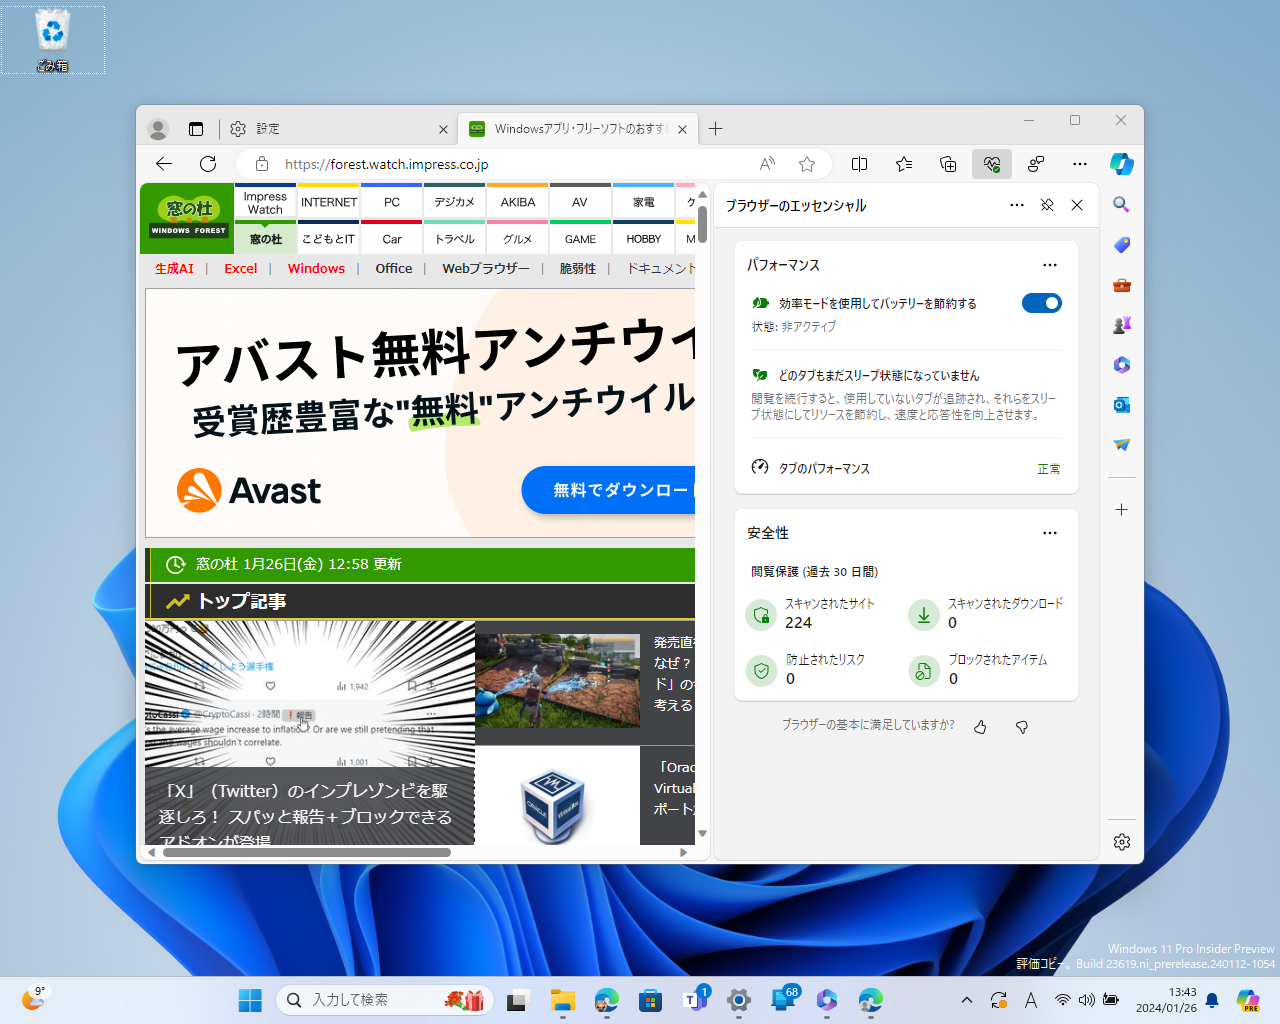
Task: Click the address bar URL field
Action: pos(420,164)
